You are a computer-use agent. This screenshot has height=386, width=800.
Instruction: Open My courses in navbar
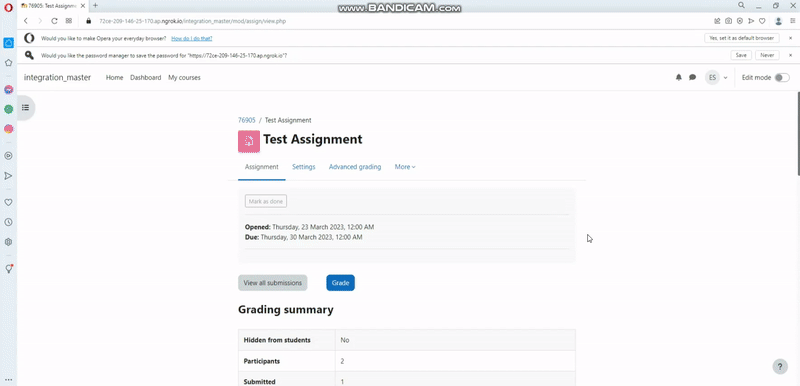tap(184, 78)
